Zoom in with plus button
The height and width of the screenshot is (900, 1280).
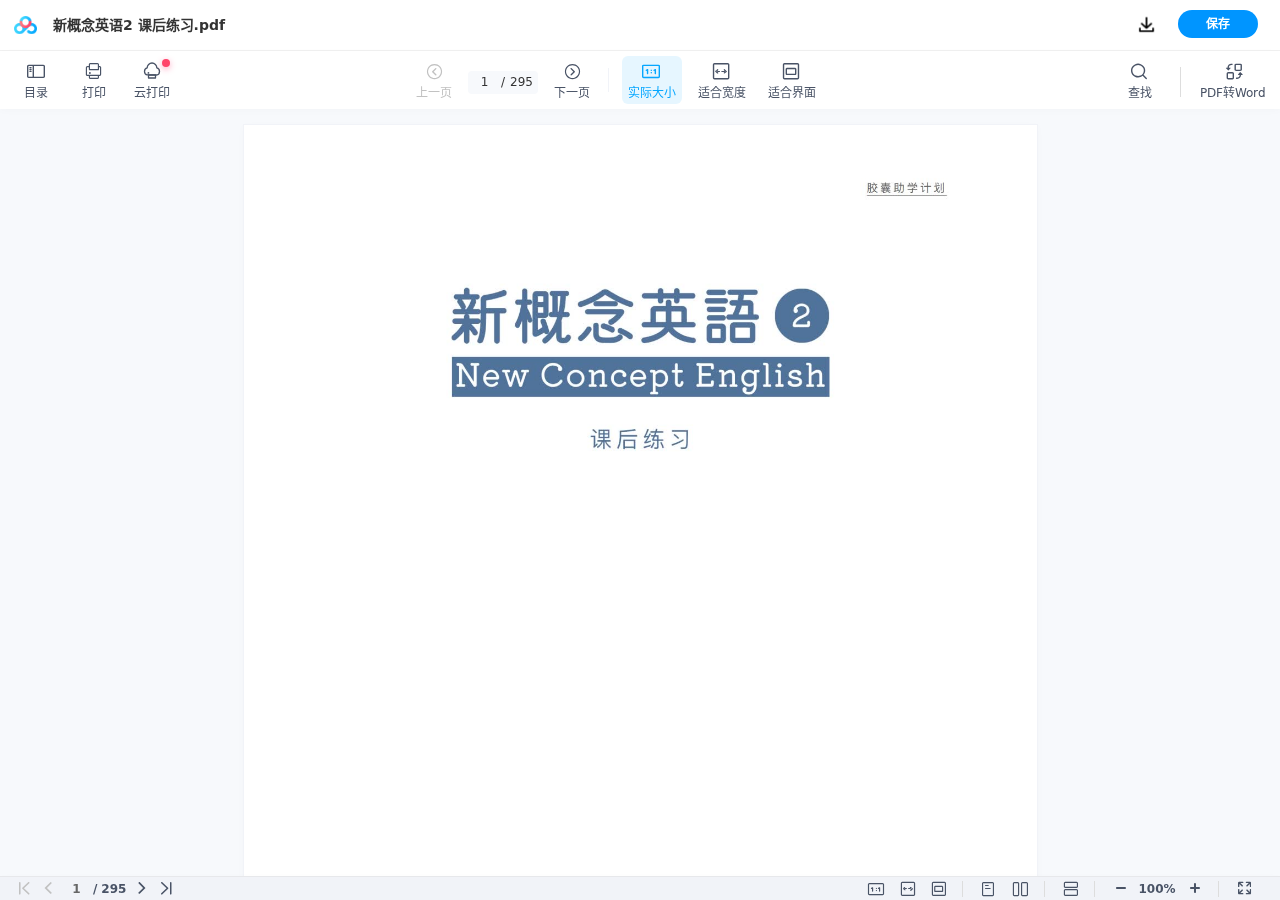tap(1195, 888)
